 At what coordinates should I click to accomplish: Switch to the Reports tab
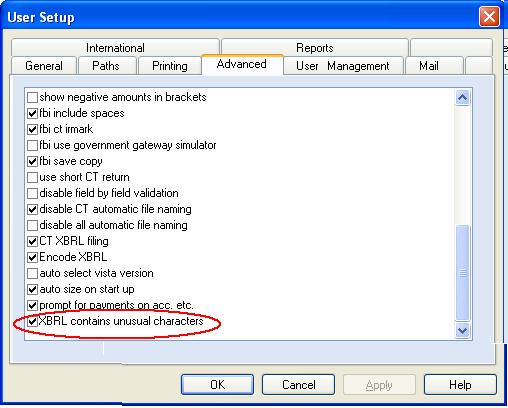tap(315, 48)
